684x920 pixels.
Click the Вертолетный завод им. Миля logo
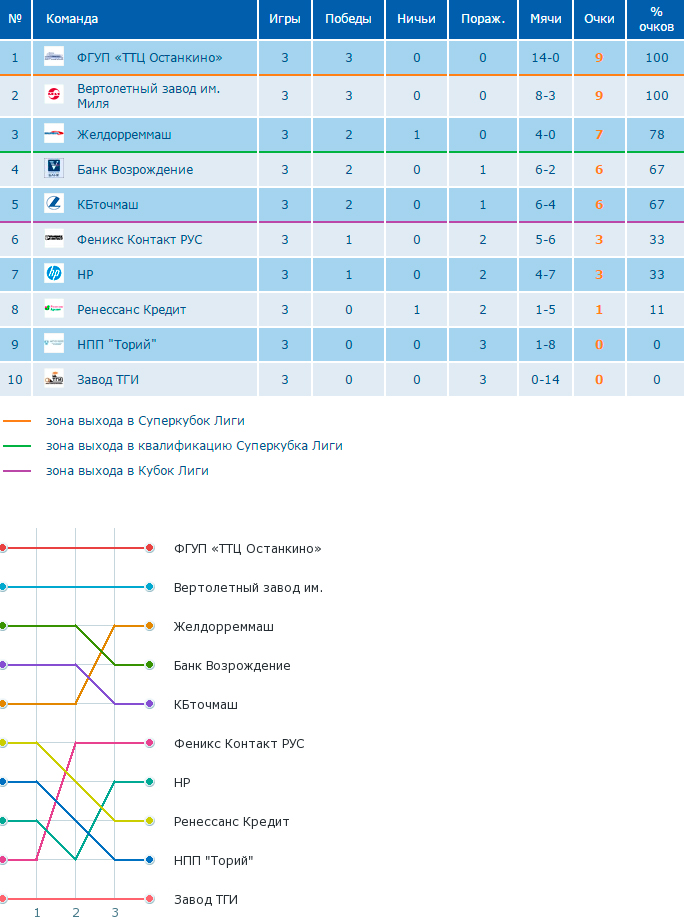[54, 94]
